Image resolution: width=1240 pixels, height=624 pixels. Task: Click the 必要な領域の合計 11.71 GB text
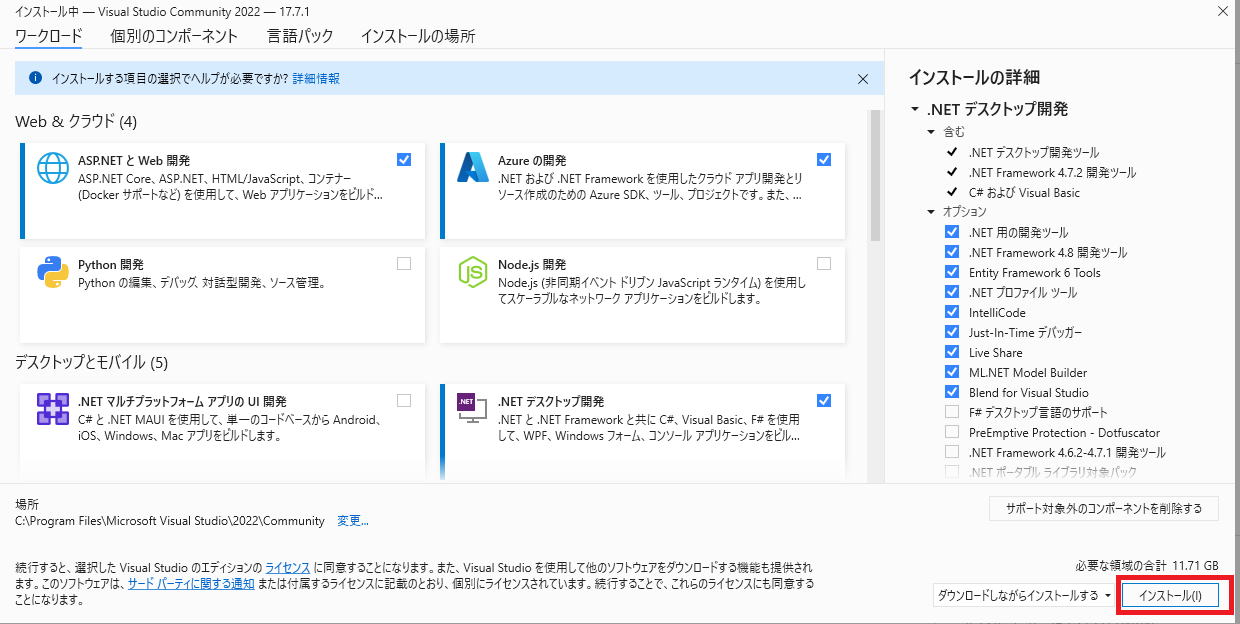coord(1147,565)
